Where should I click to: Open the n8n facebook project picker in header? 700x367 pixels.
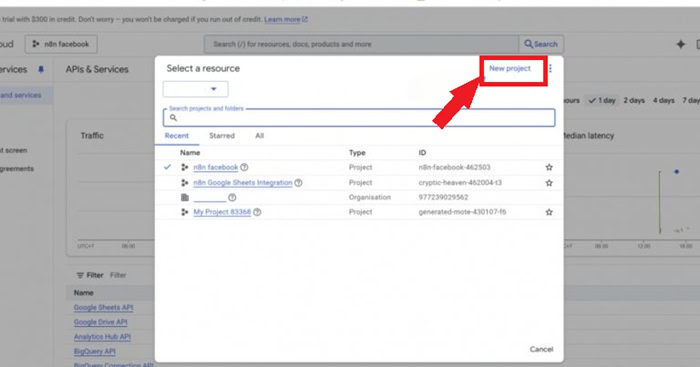[61, 44]
